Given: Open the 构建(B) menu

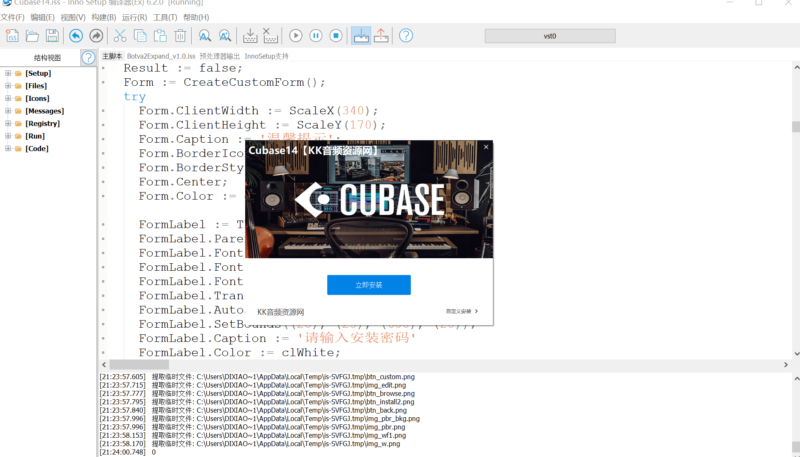Looking at the screenshot, I should [x=104, y=17].
